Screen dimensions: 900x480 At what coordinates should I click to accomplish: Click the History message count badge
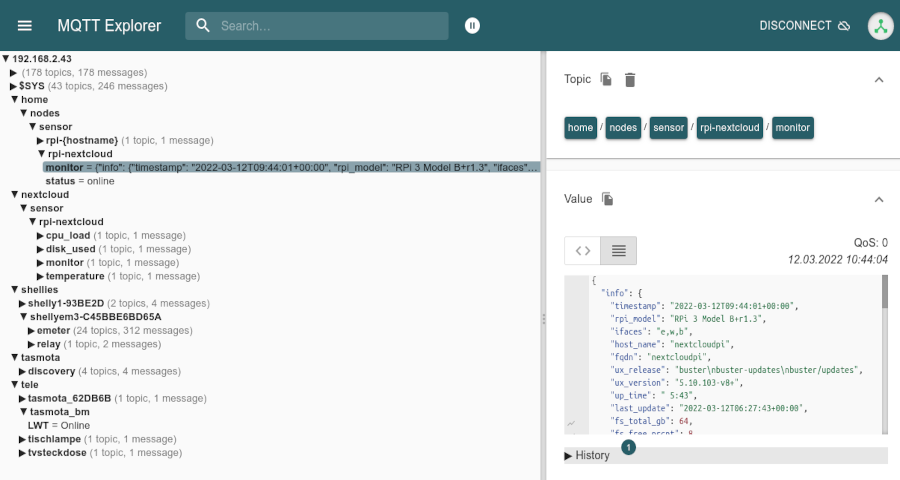click(629, 447)
